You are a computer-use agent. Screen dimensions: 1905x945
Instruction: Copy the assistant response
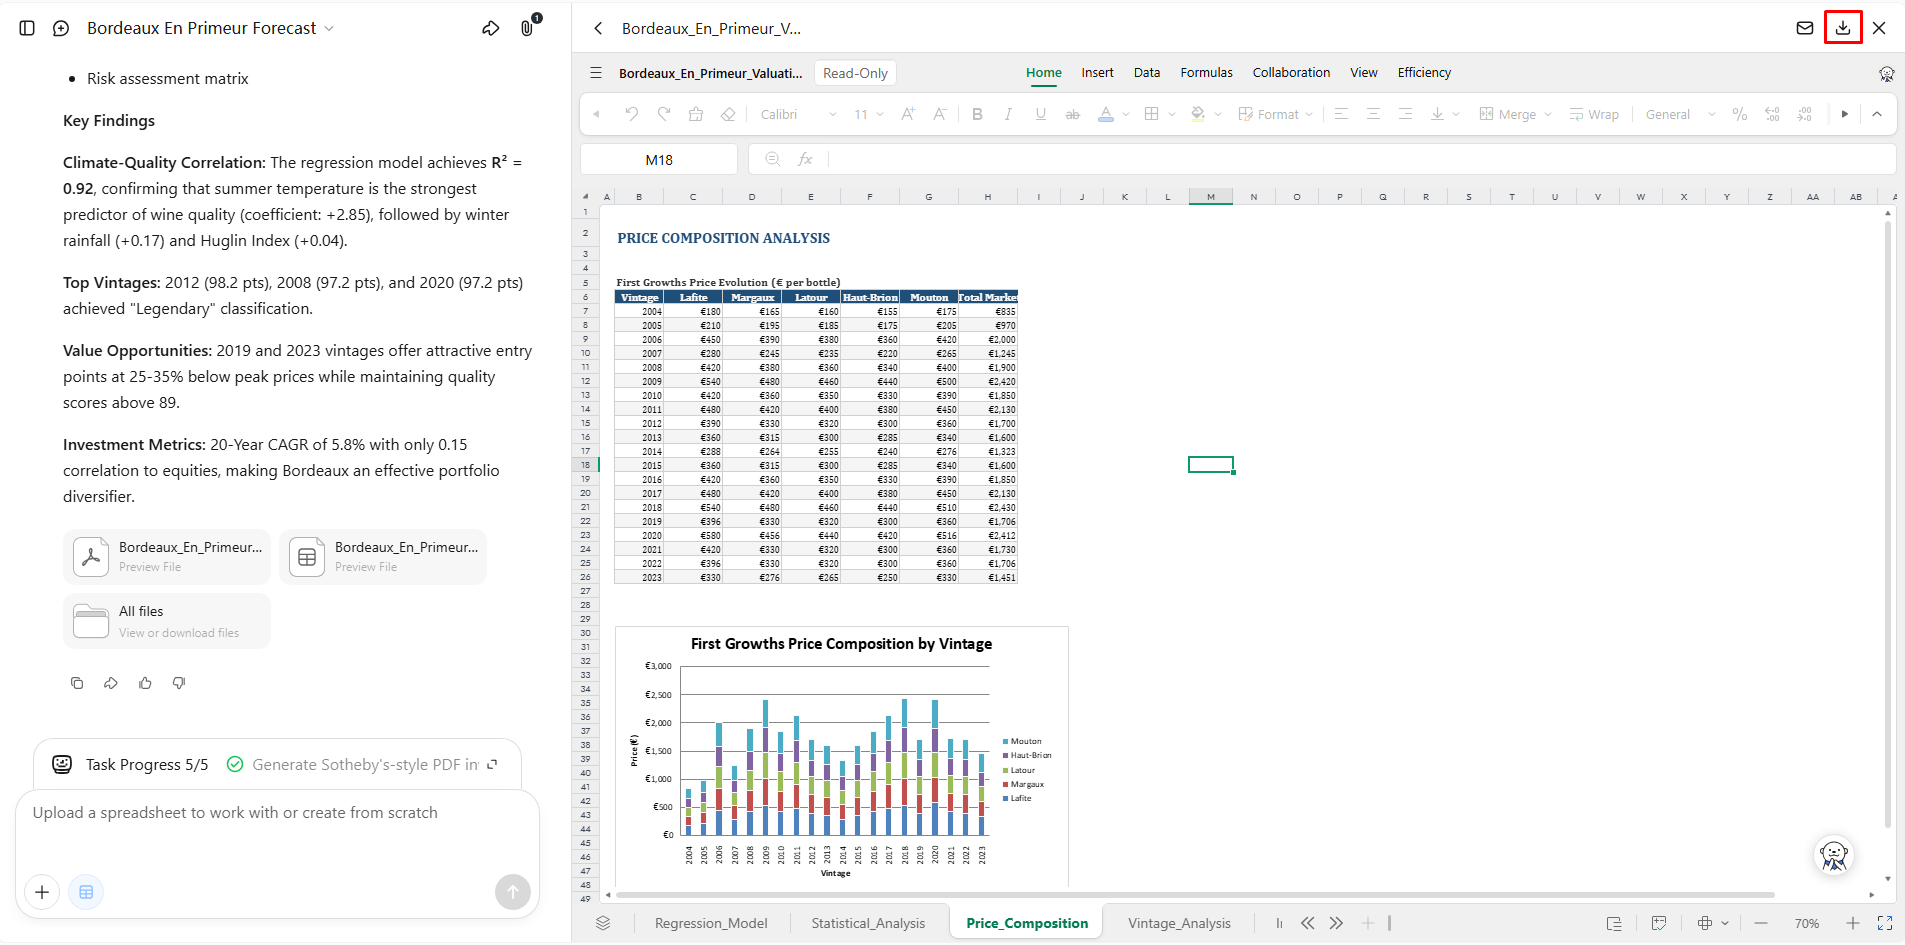(77, 683)
